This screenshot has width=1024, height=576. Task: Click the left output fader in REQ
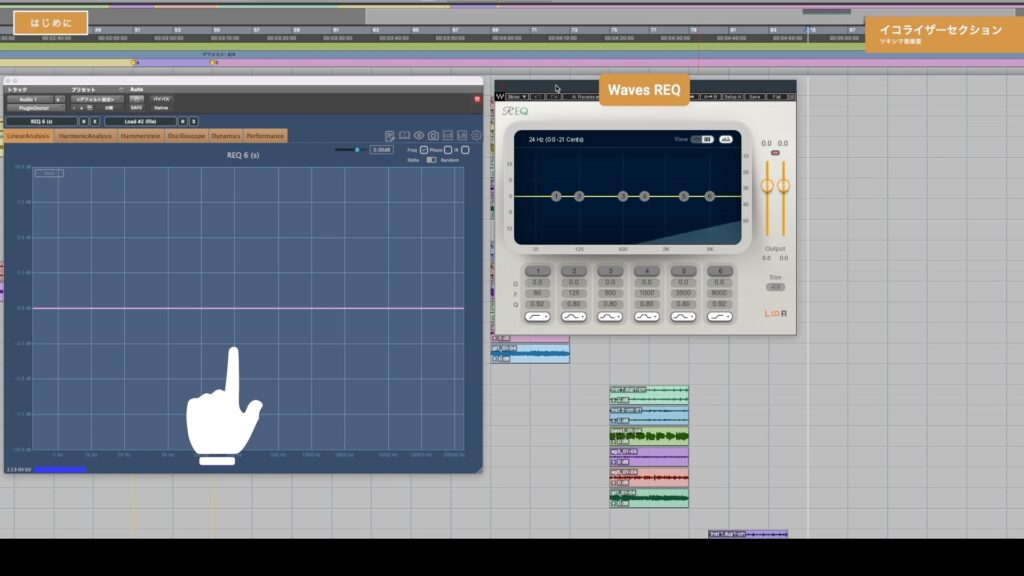pyautogui.click(x=767, y=186)
